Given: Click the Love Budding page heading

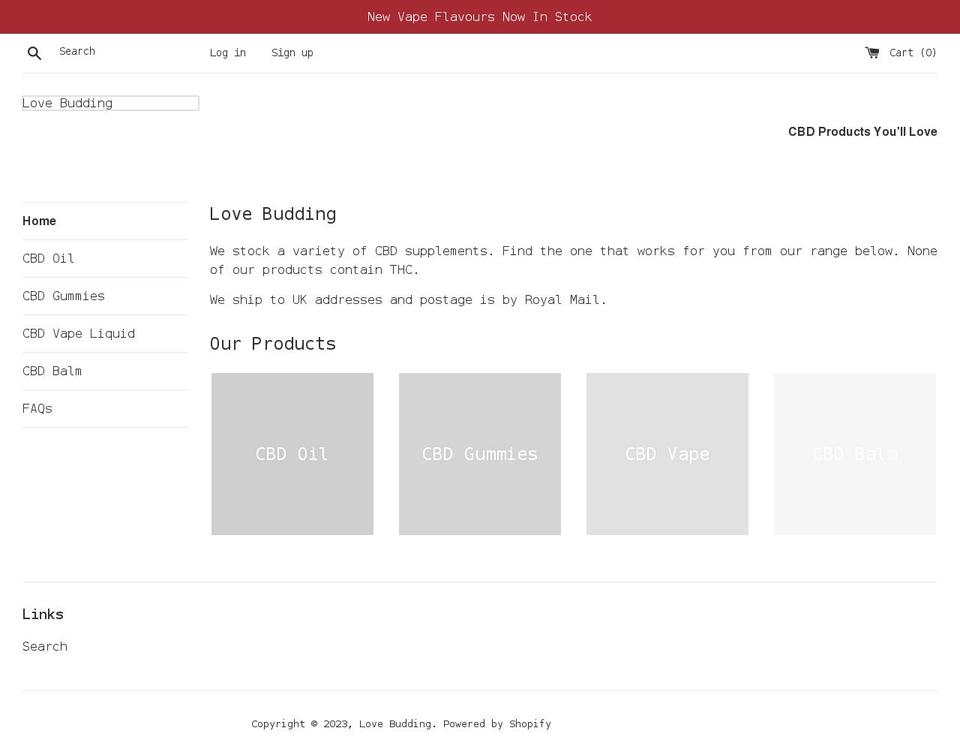Looking at the screenshot, I should (x=272, y=214).
